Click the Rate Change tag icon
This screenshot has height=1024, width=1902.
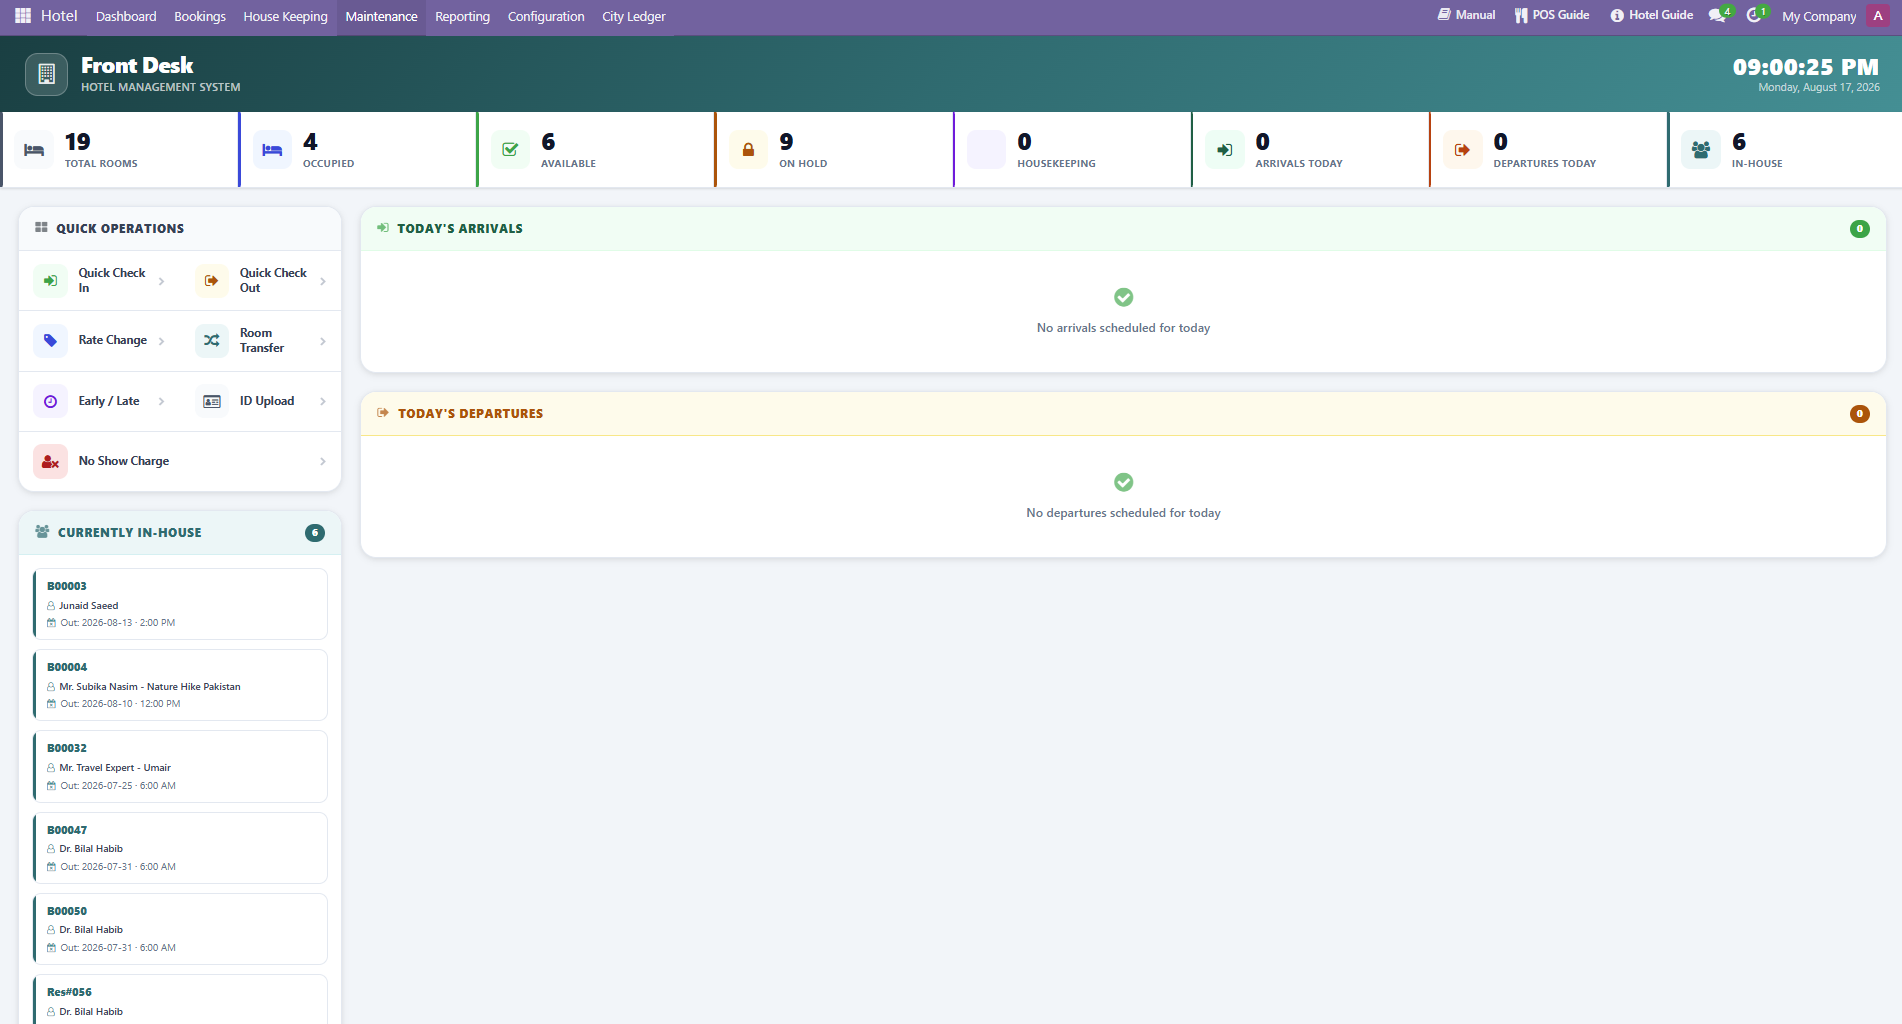click(x=51, y=341)
